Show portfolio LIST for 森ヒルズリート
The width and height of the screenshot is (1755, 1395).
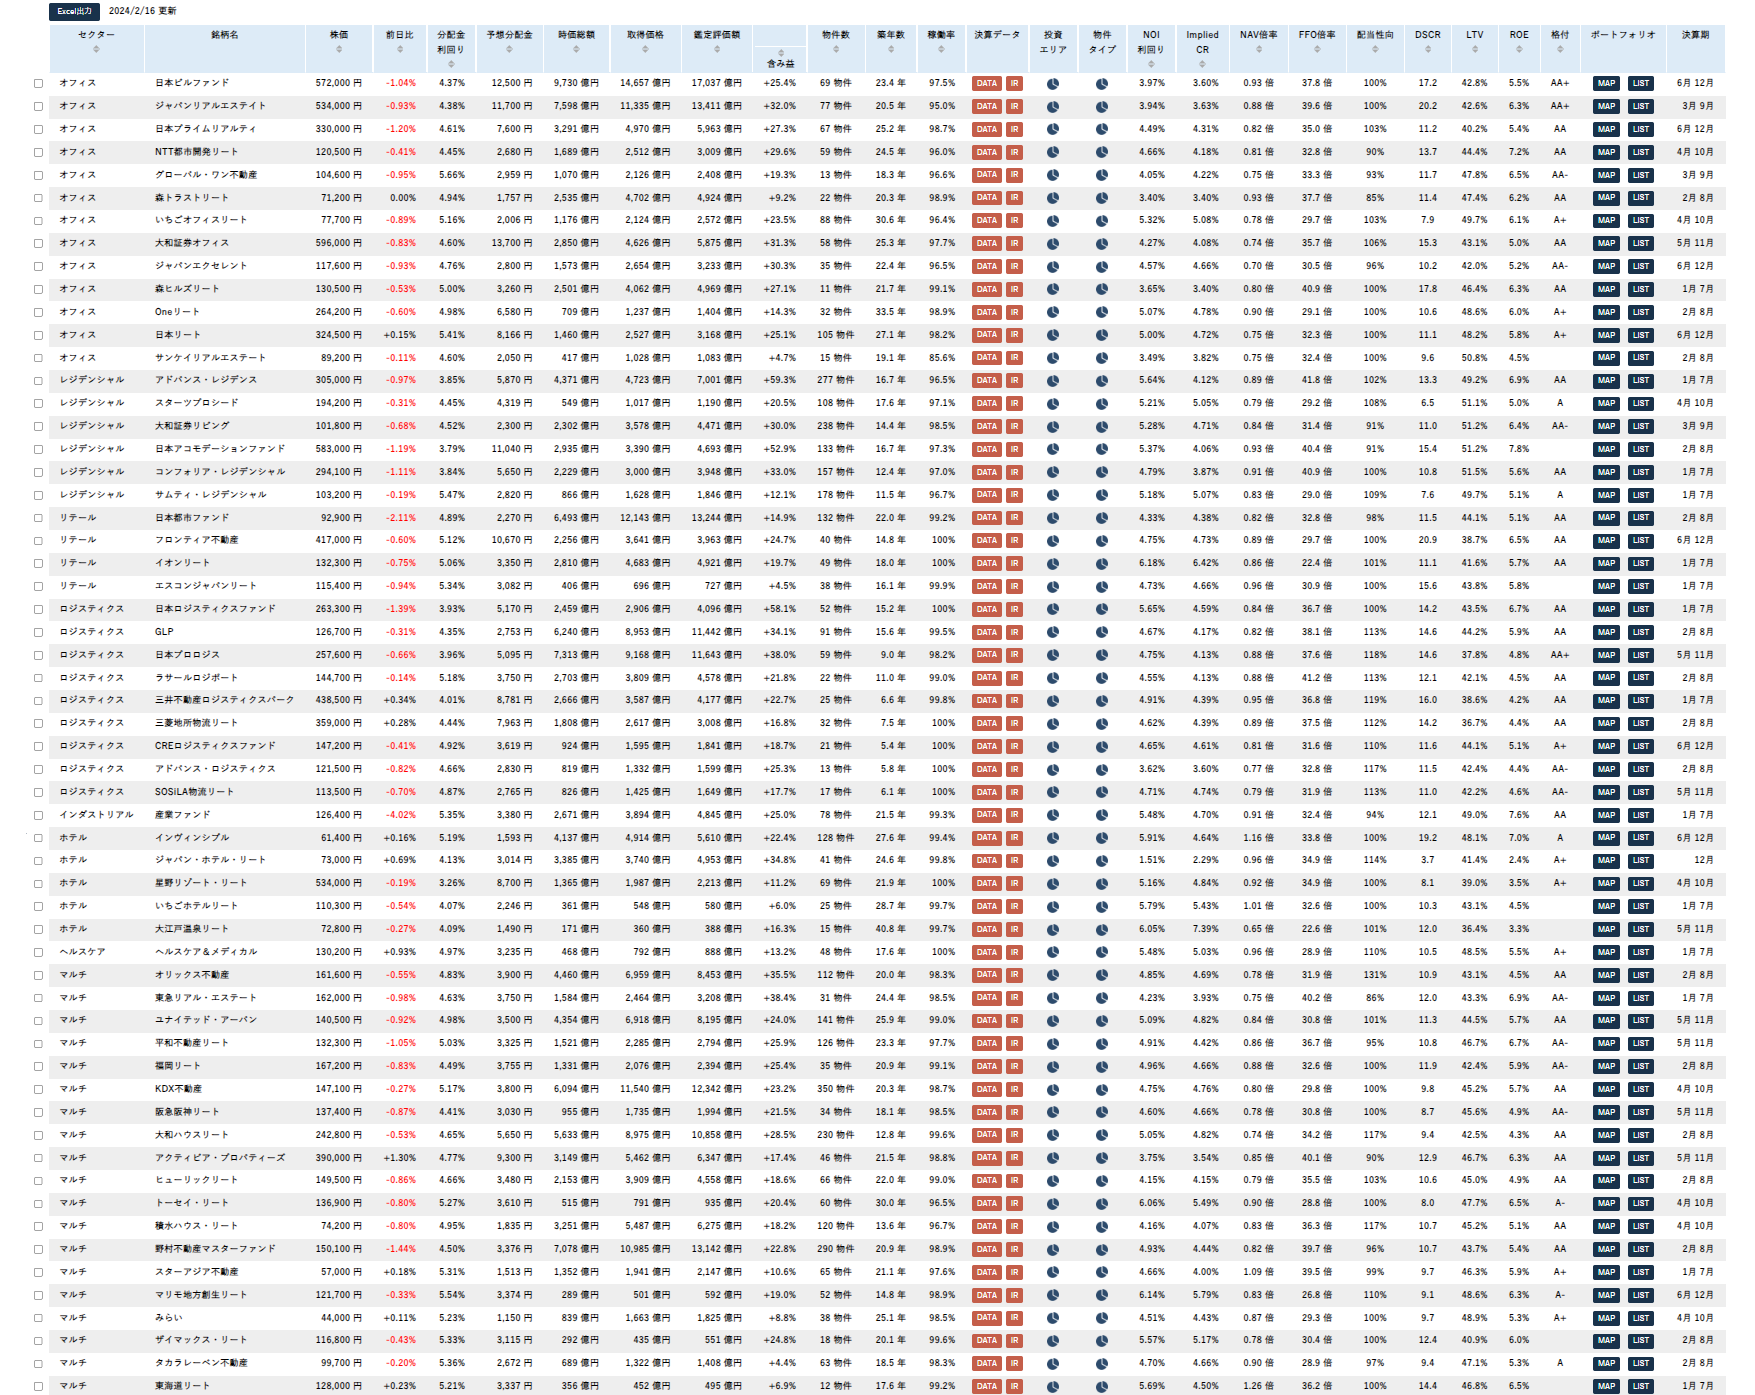click(x=1640, y=289)
